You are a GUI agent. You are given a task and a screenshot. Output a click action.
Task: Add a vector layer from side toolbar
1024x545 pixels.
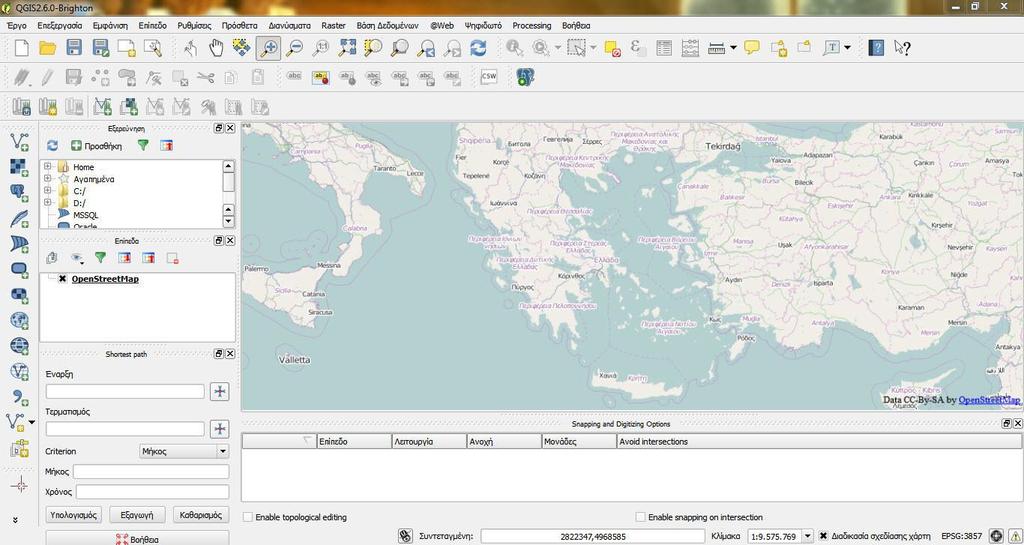(x=20, y=142)
